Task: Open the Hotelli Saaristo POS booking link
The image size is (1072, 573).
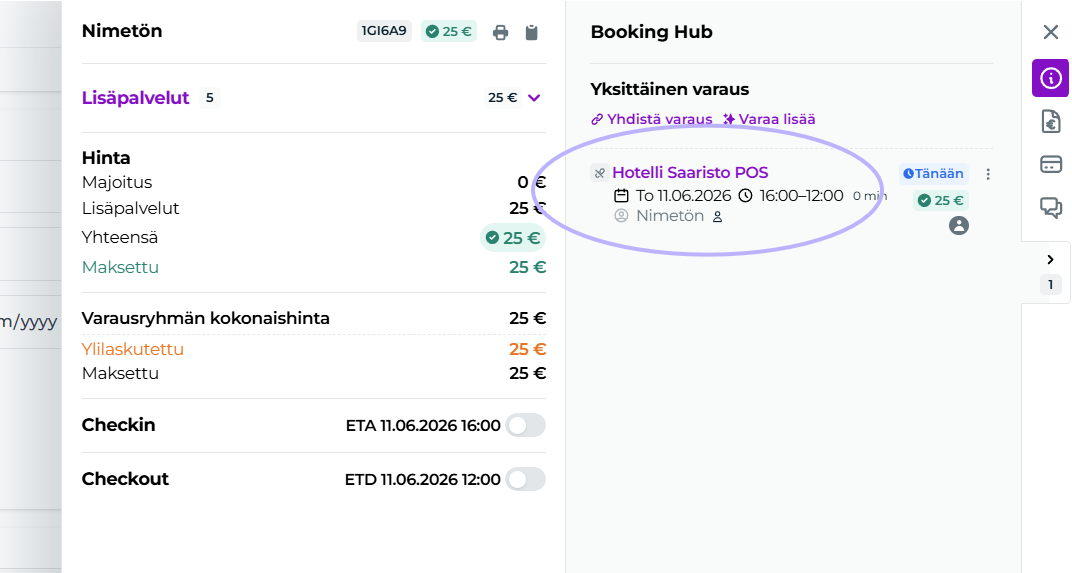Action: click(690, 172)
